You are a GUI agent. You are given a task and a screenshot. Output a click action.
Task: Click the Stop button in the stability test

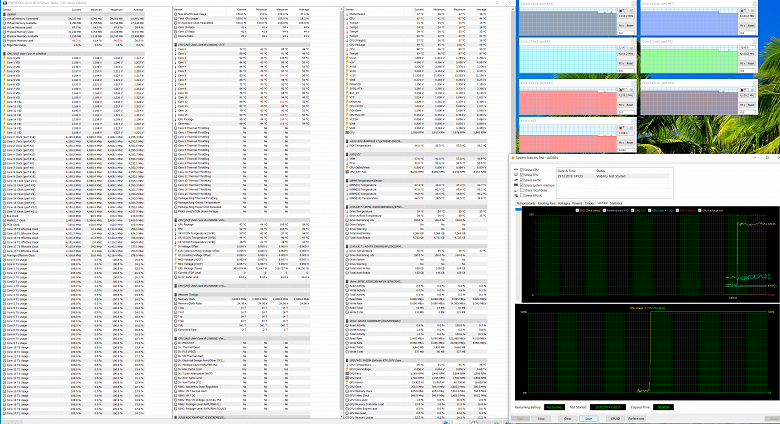pos(541,419)
